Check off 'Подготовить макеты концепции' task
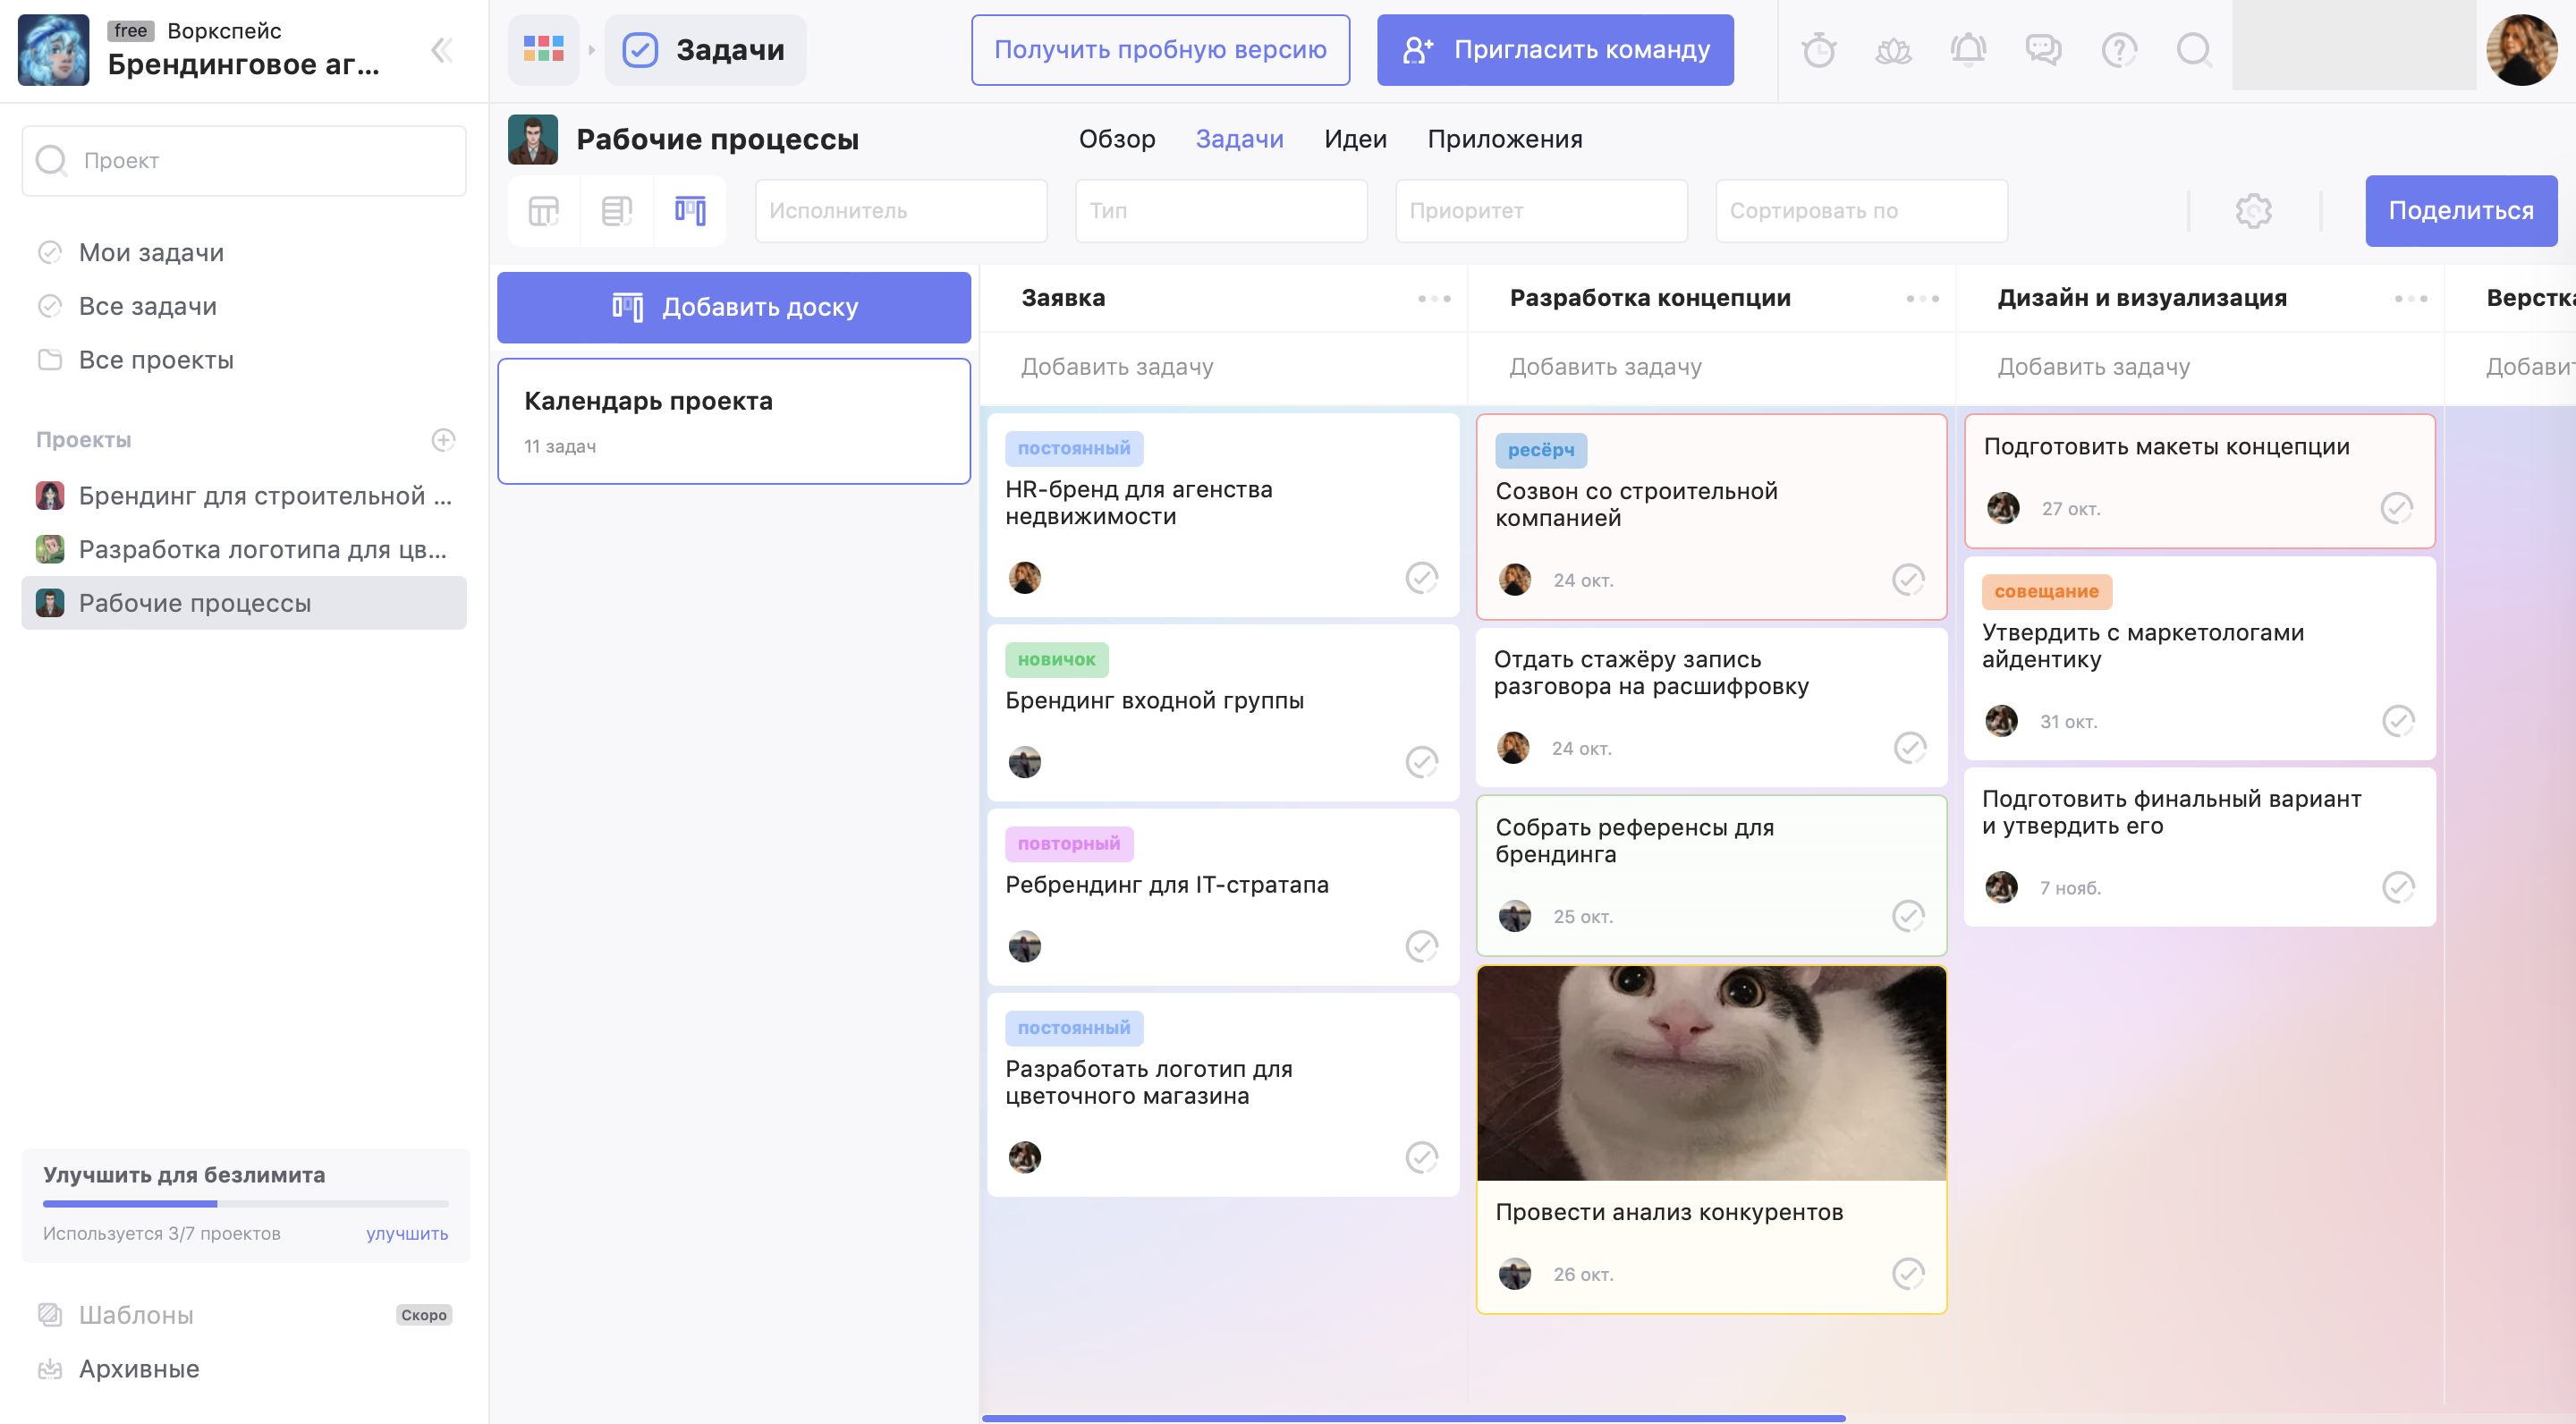The width and height of the screenshot is (2576, 1424). coord(2396,508)
